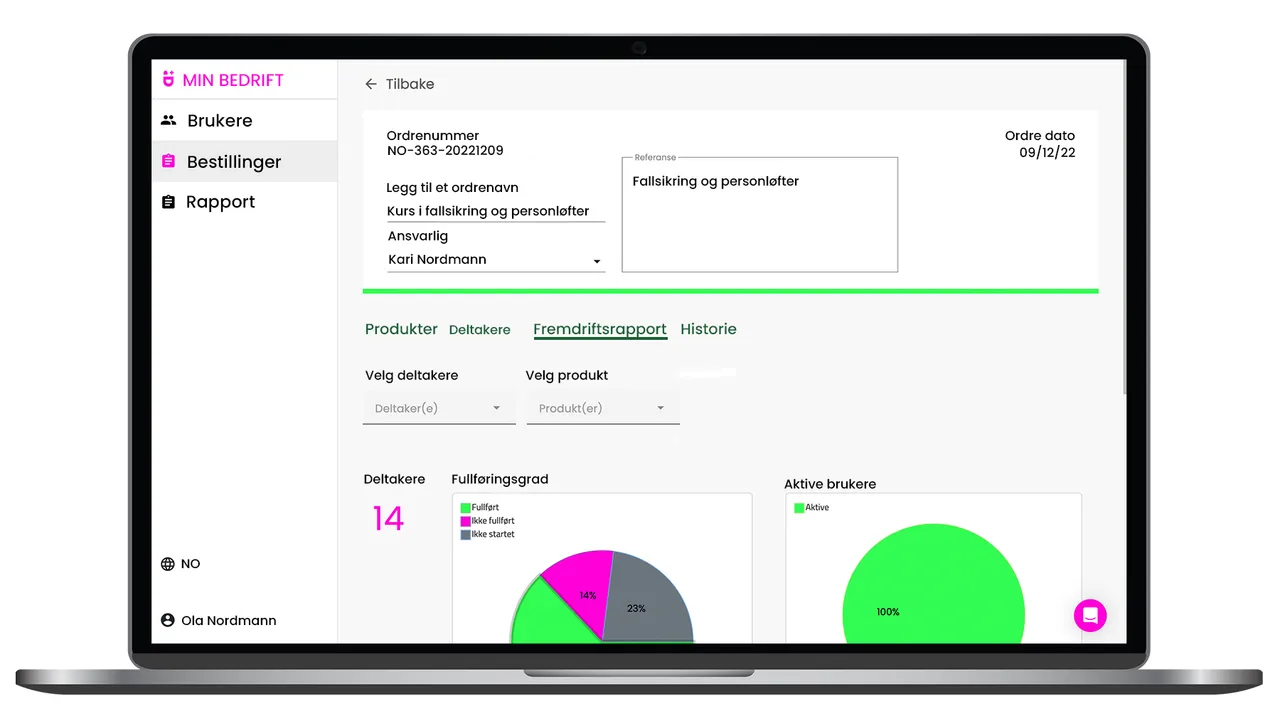The image size is (1280, 711).
Task: Switch to the Produkter tab
Action: (401, 329)
